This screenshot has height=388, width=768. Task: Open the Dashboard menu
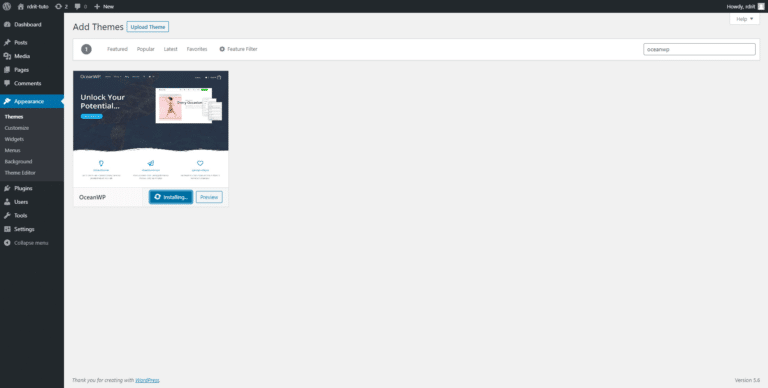[x=28, y=24]
